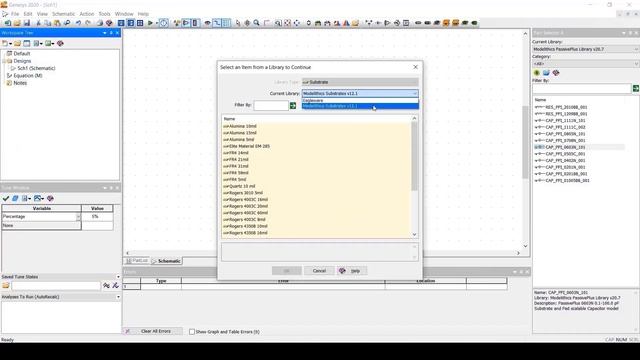This screenshot has width=640, height=360.
Task: Click the help book icon in Part Selector panel
Action: coord(556,73)
